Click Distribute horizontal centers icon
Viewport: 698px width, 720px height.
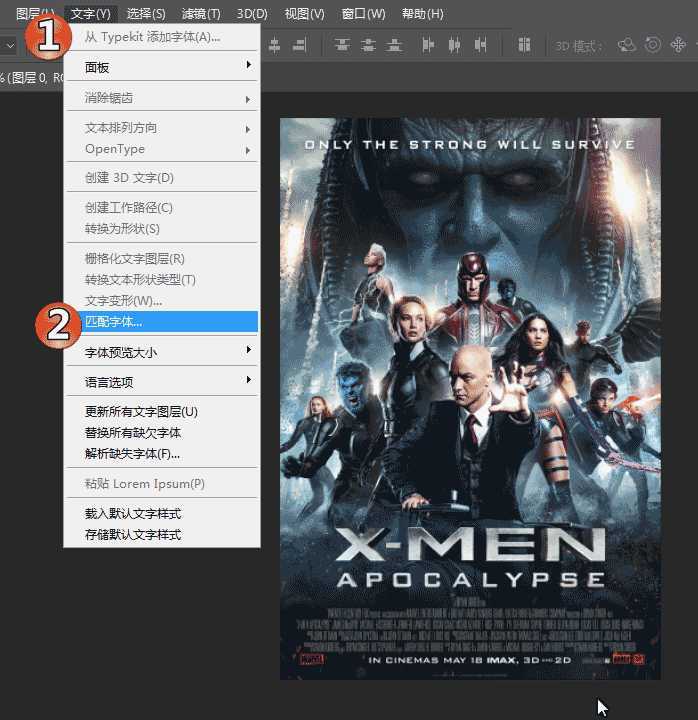click(x=455, y=45)
